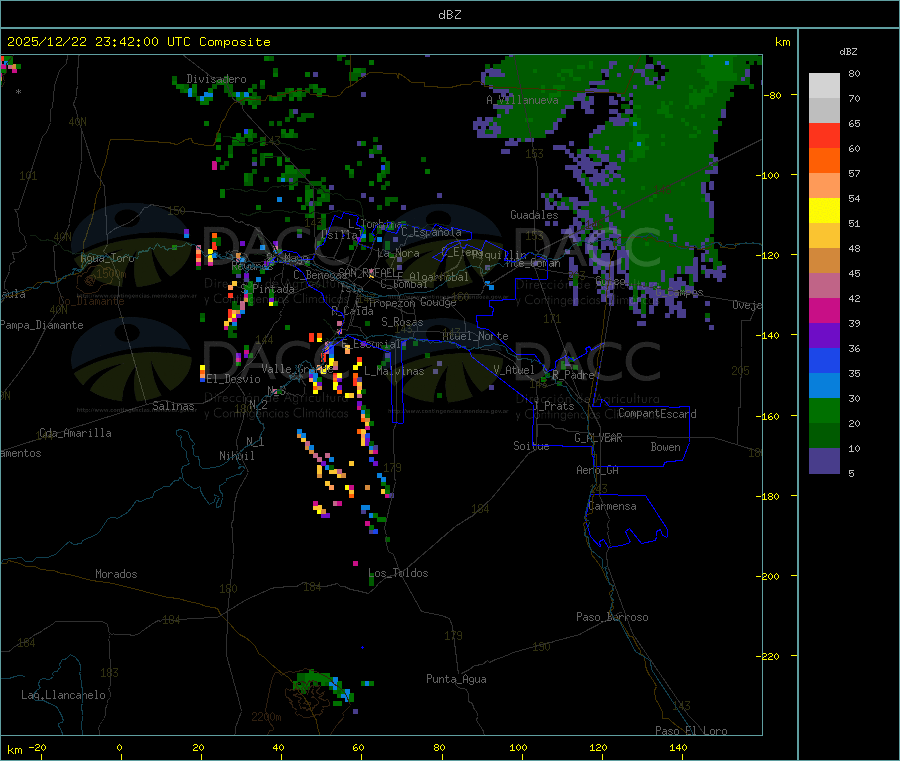Select the 'Algarrobal' map label
The height and width of the screenshot is (761, 900).
click(439, 277)
